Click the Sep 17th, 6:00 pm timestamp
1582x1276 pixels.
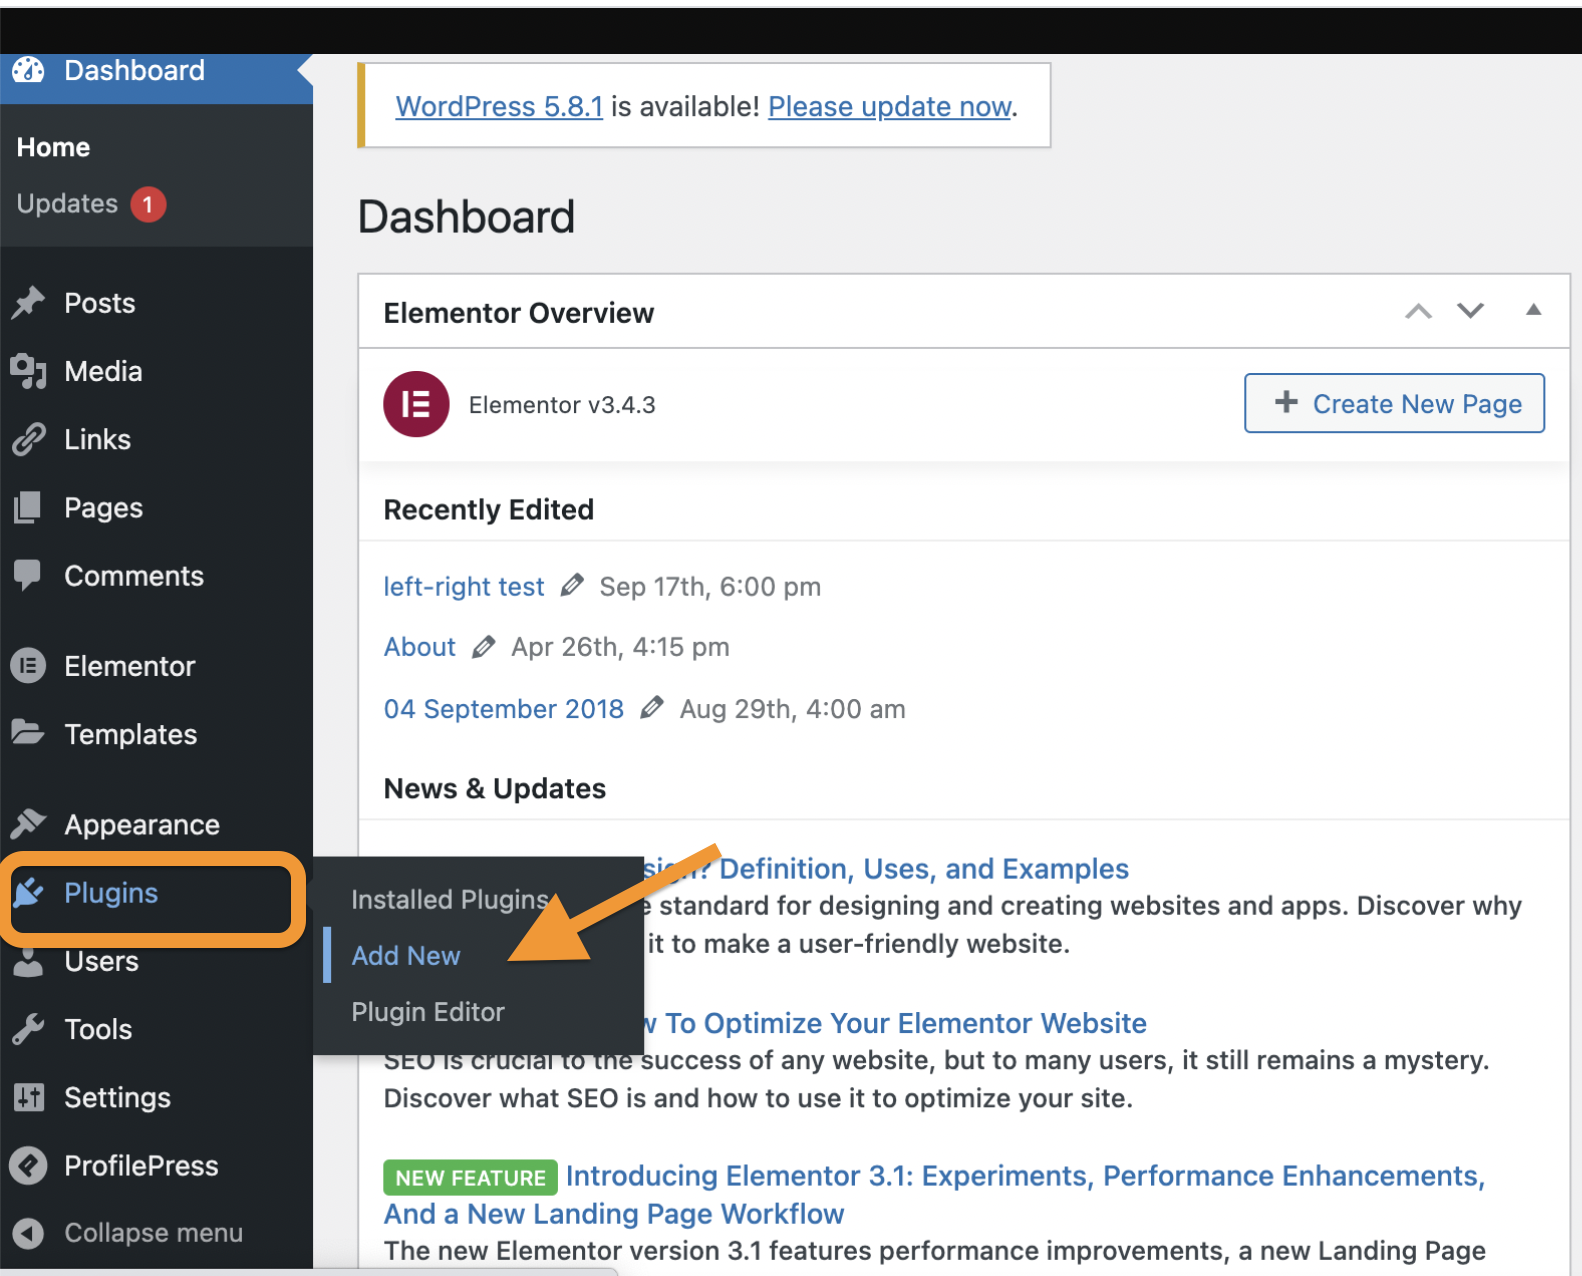710,586
